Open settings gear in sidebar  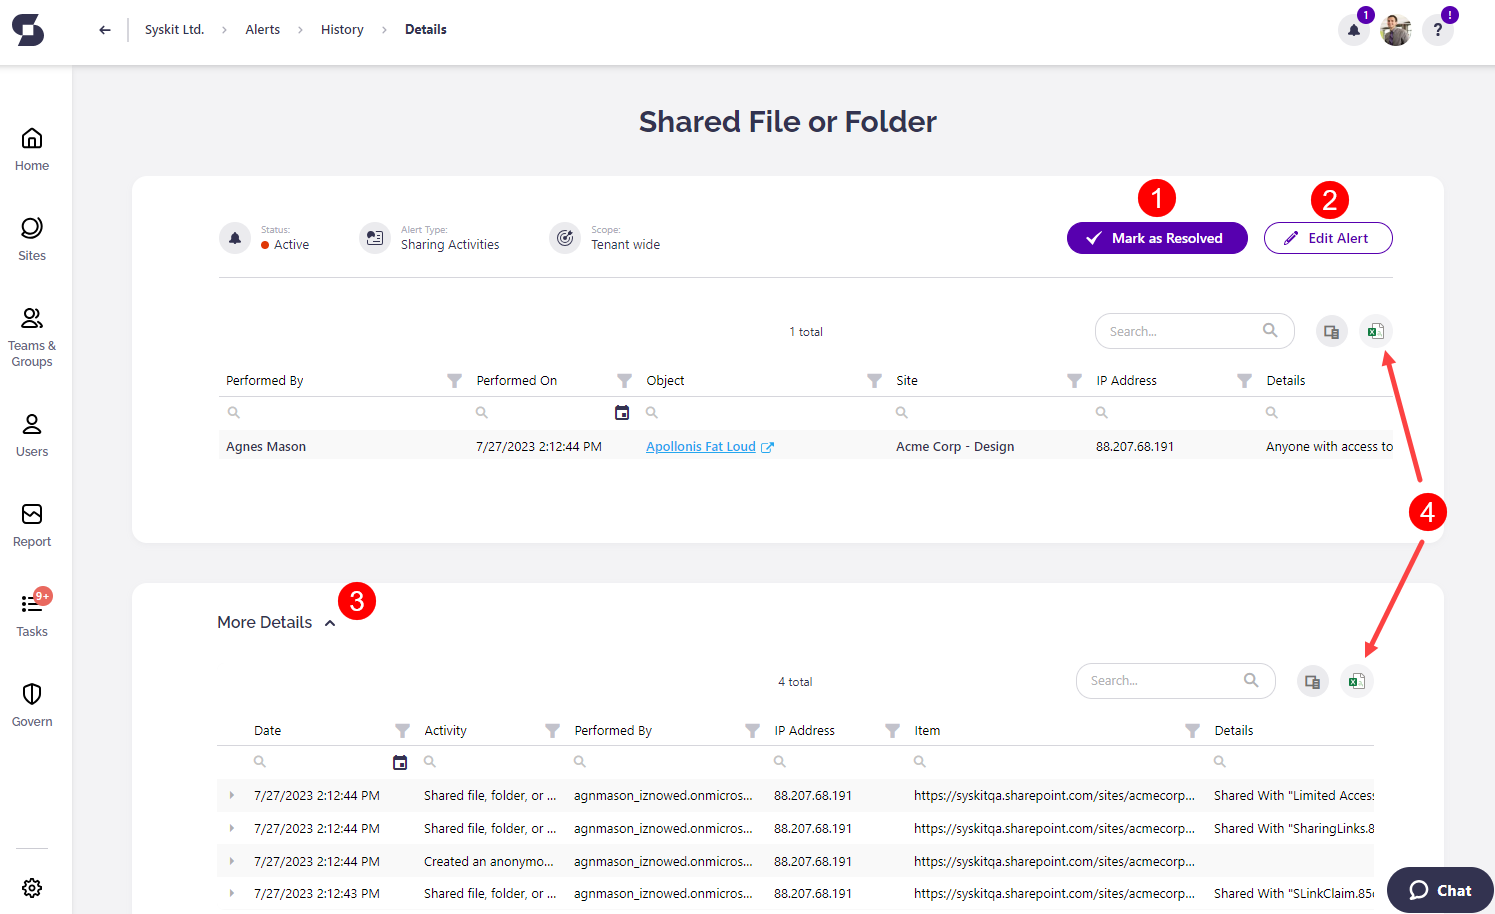[x=32, y=888]
